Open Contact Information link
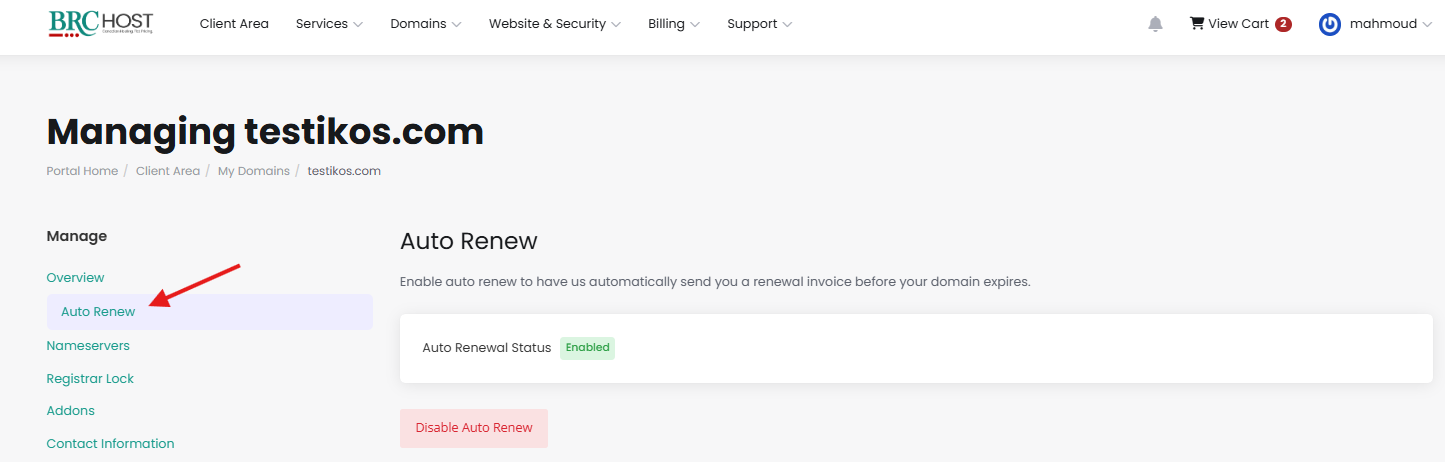The height and width of the screenshot is (462, 1445). pos(110,443)
